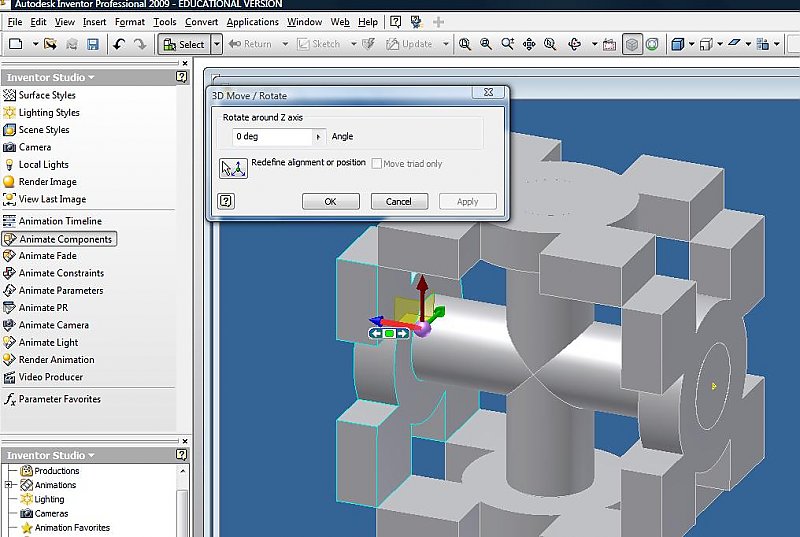Screen dimensions: 800x537
Task: Expand the Animations tree node
Action: [x=9, y=485]
